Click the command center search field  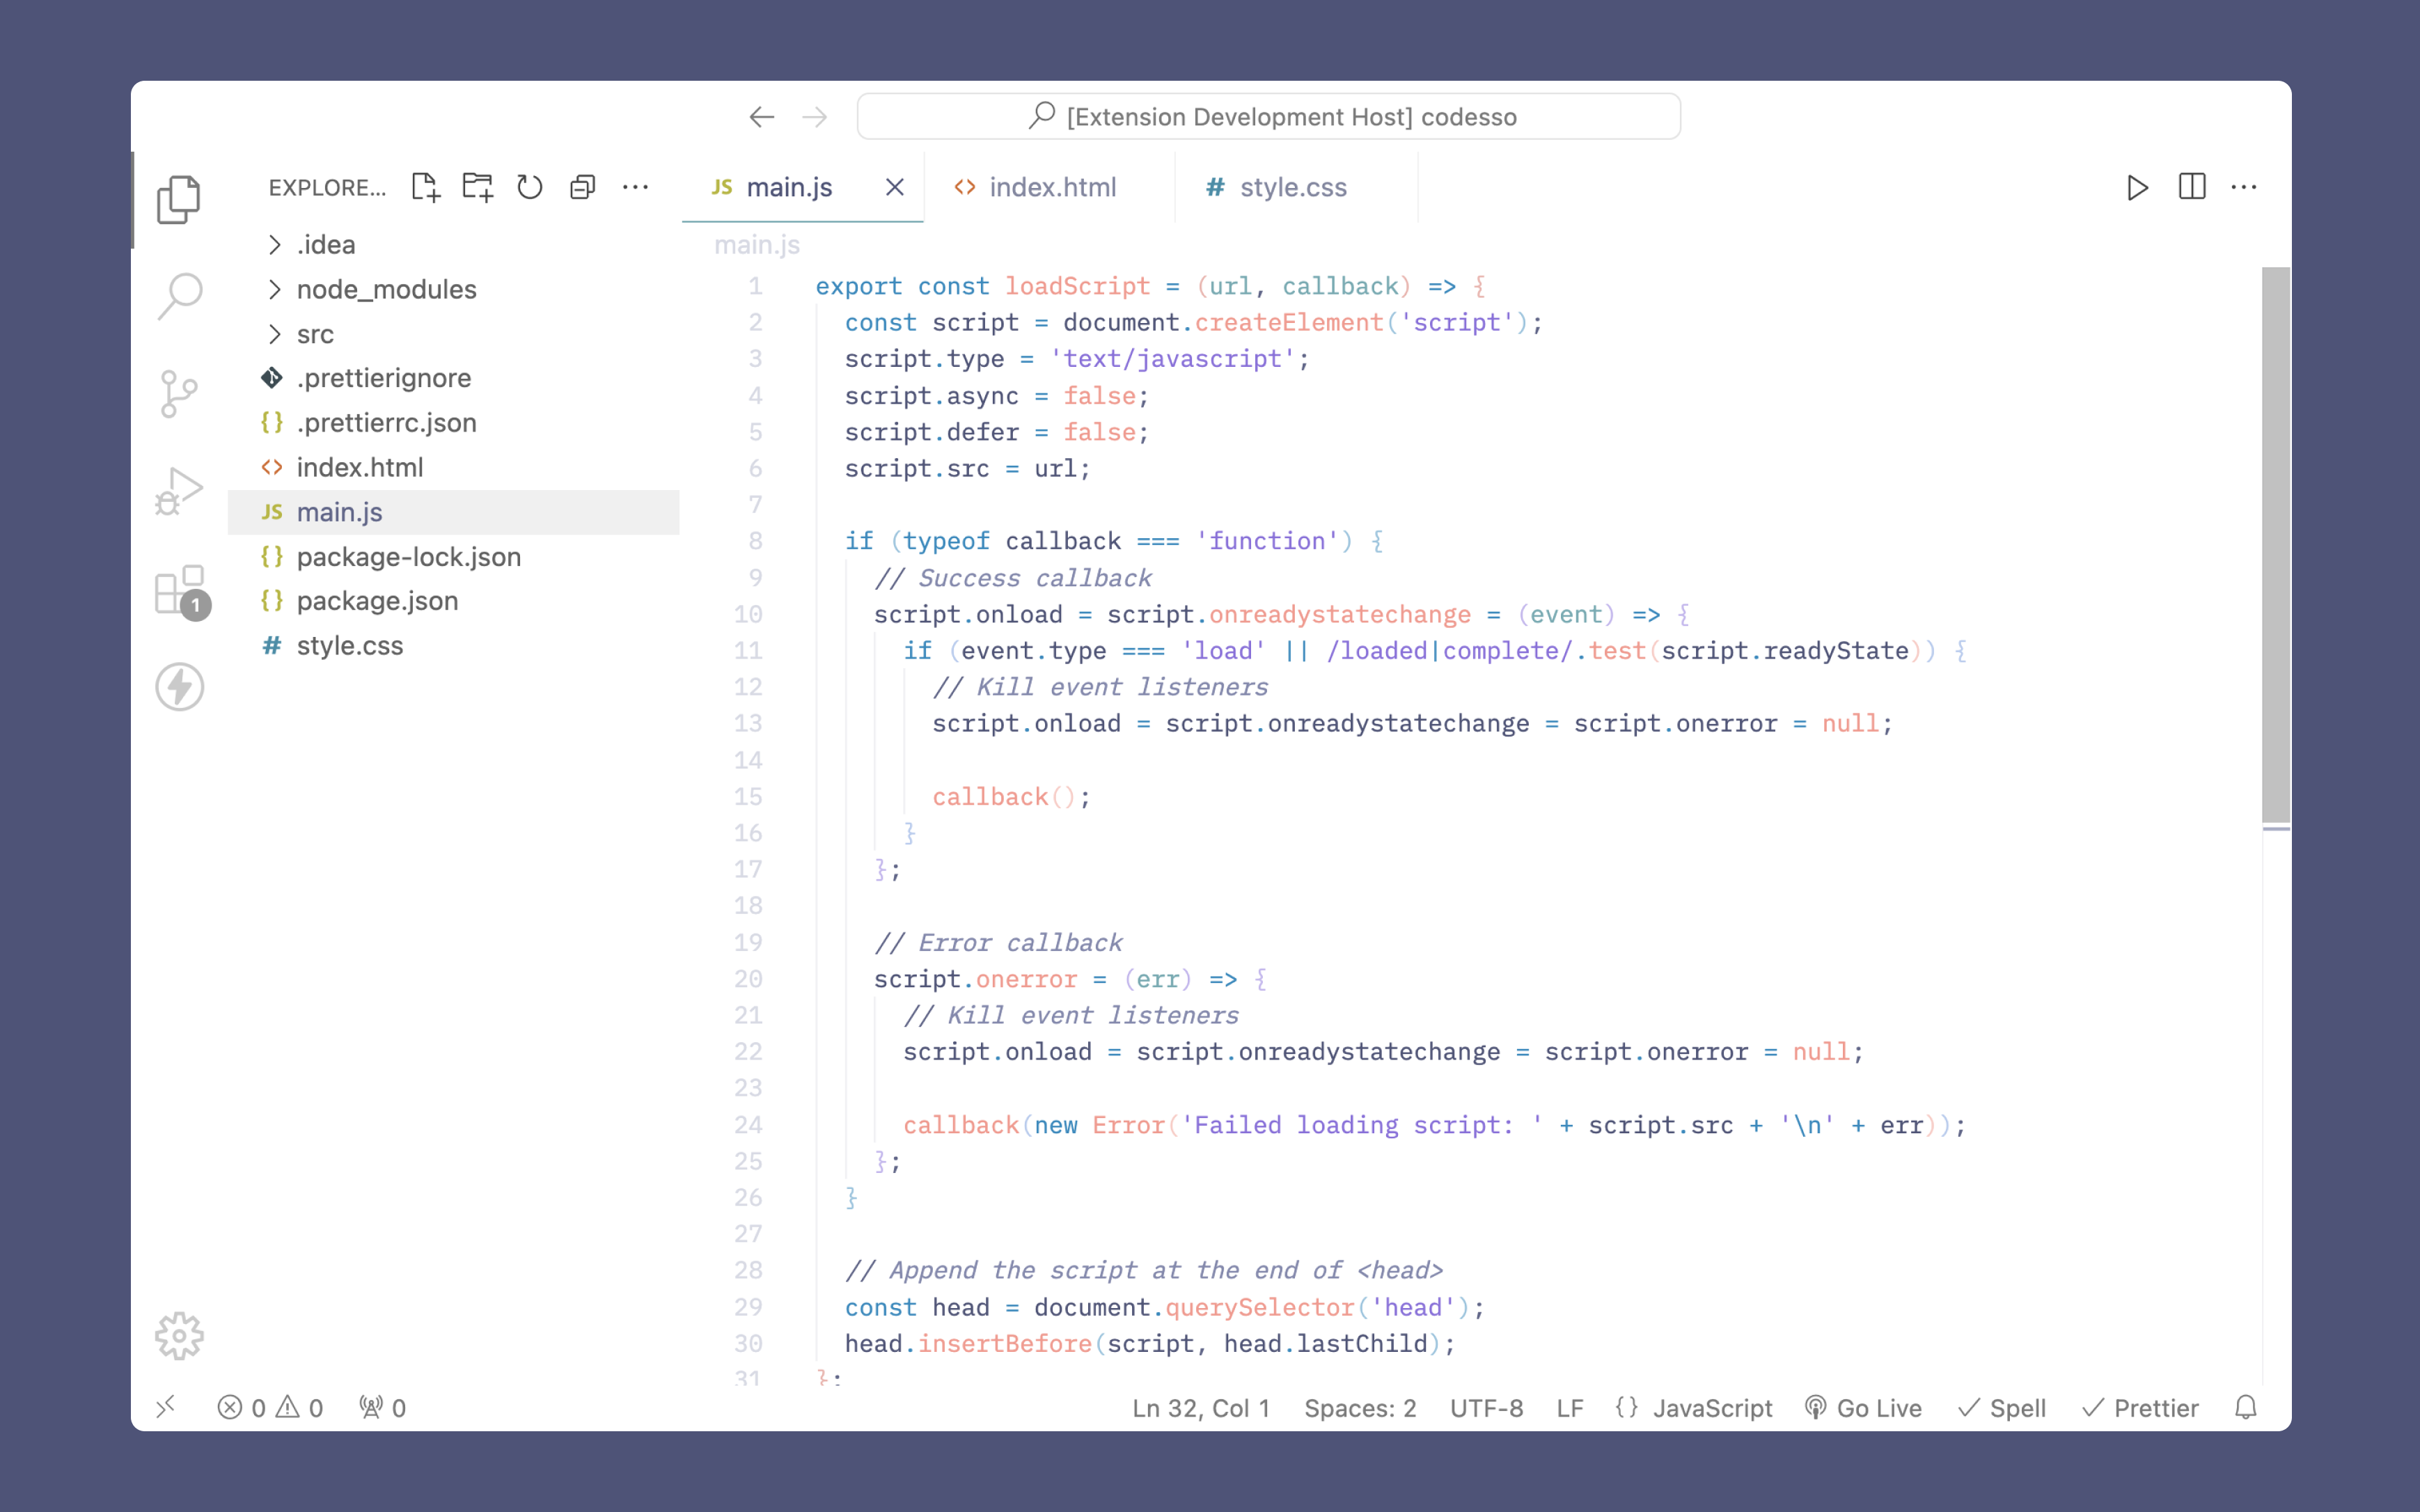pos(1268,117)
